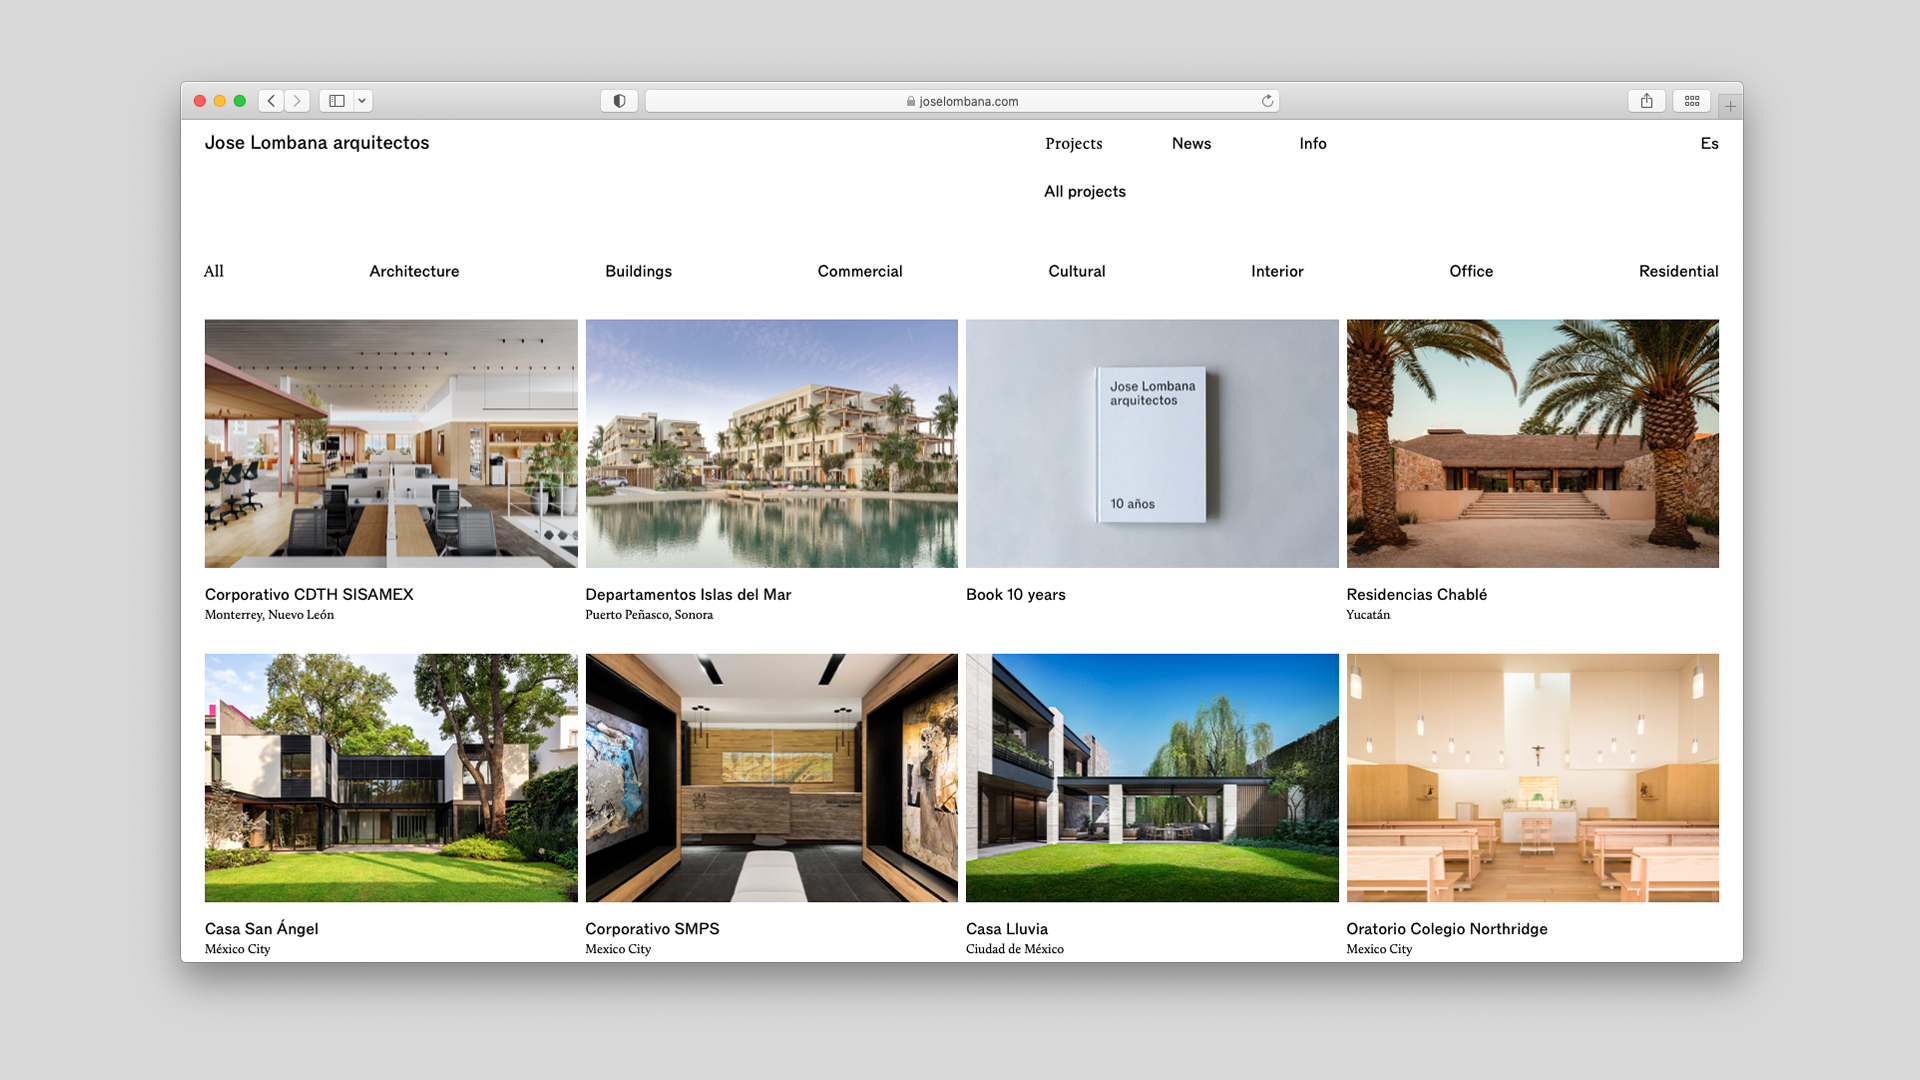Click the Residencias Chablé title
Screen dimensions: 1920x1080
tap(1416, 595)
